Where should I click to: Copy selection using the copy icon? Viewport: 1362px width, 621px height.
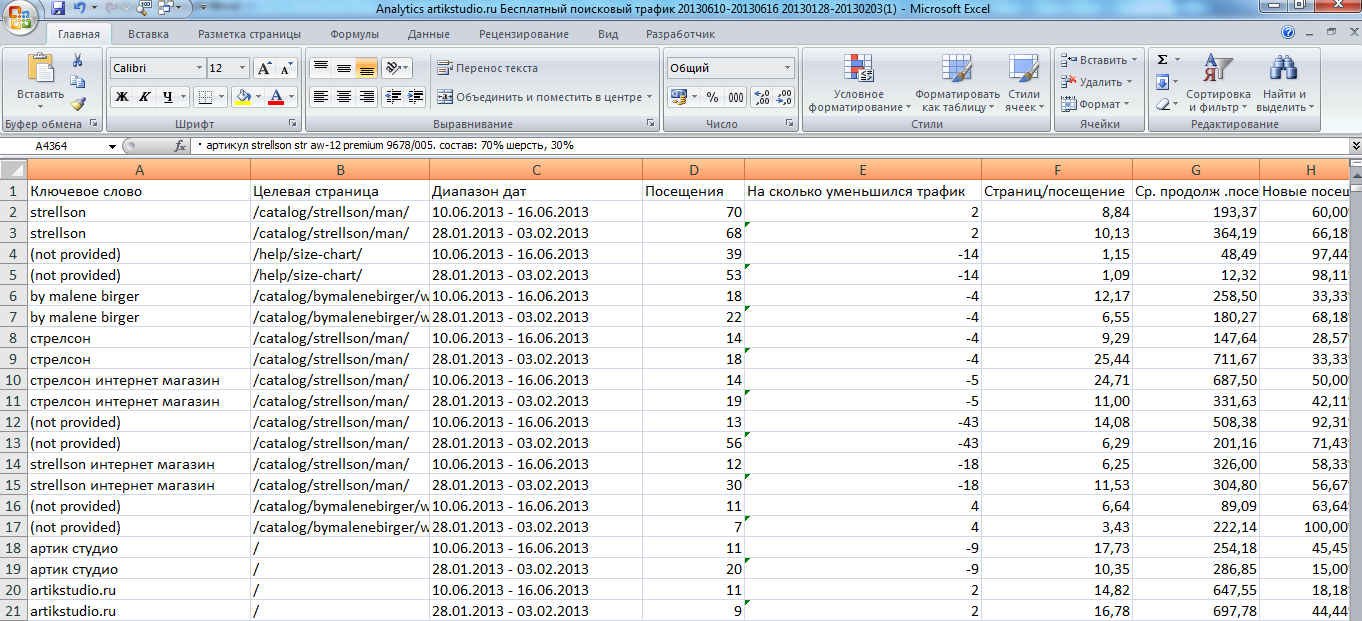point(77,82)
